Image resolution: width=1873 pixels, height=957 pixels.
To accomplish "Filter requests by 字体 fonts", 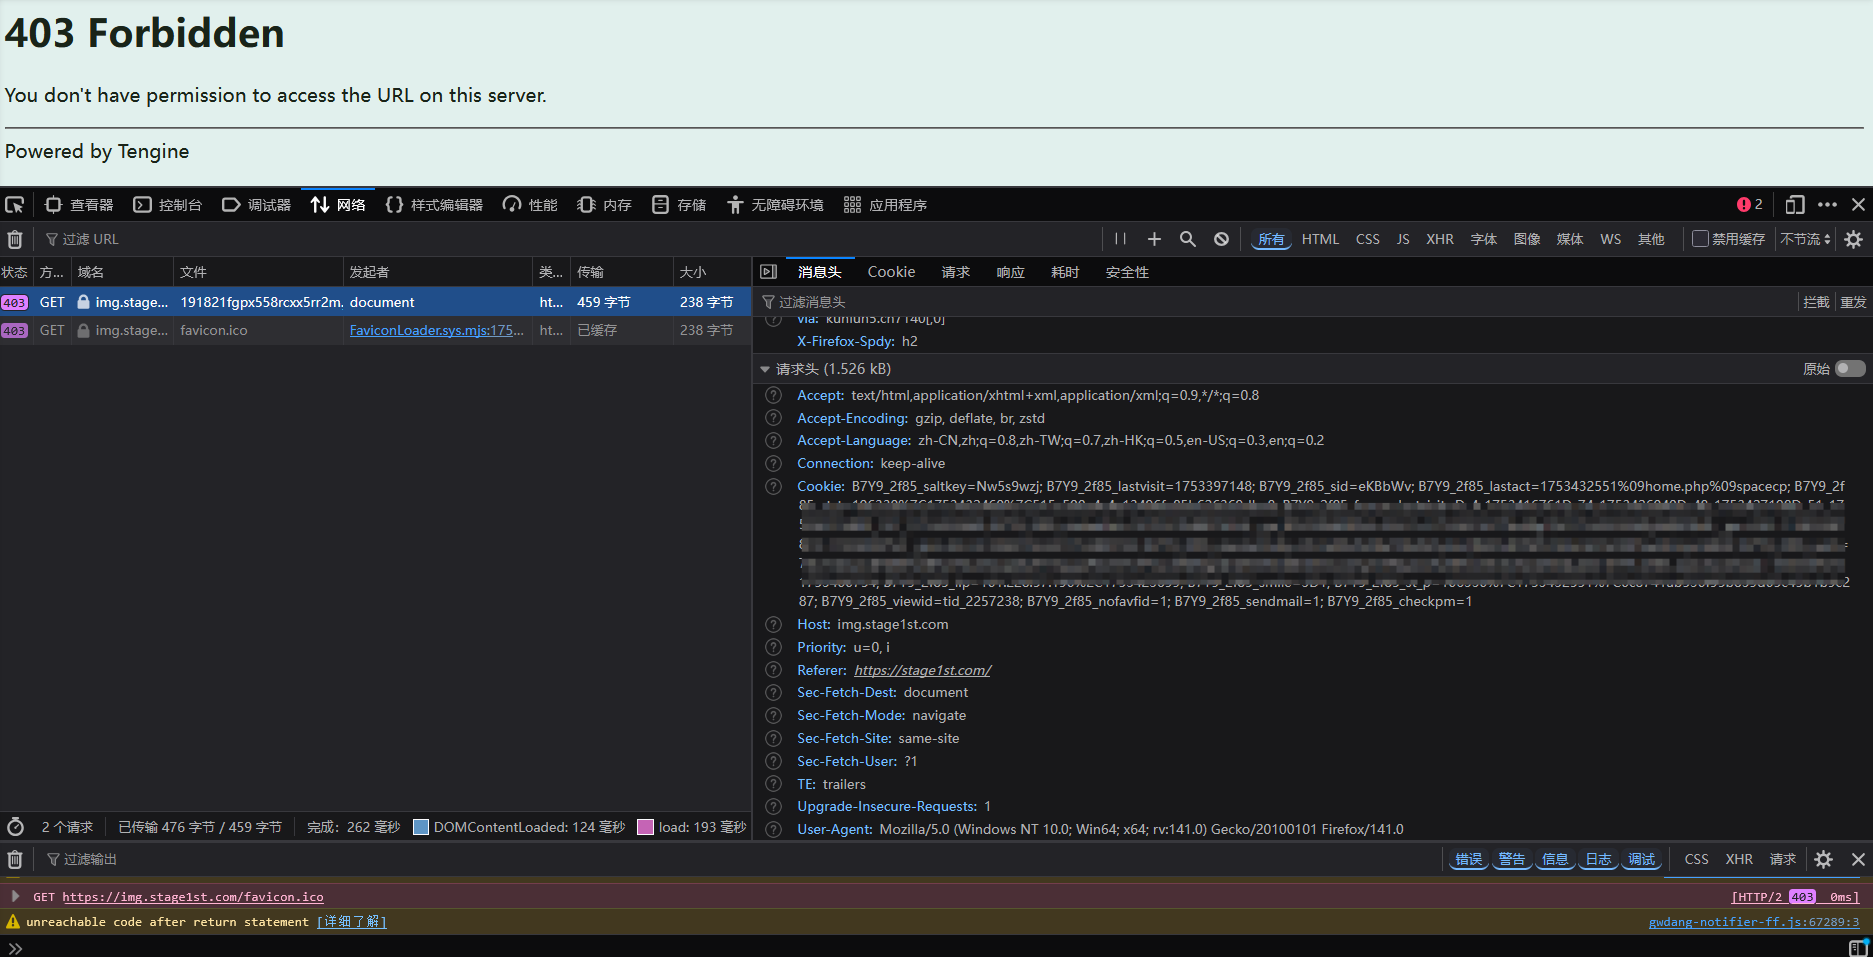I will point(1484,240).
